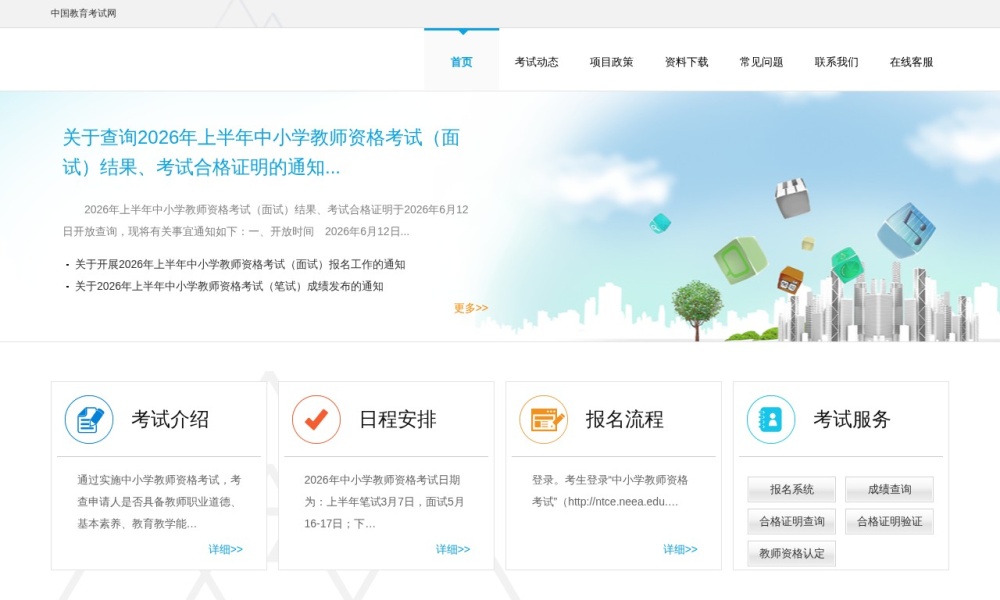Open the 合格证明验证 button
Viewport: 1000px width, 600px height.
tap(889, 522)
